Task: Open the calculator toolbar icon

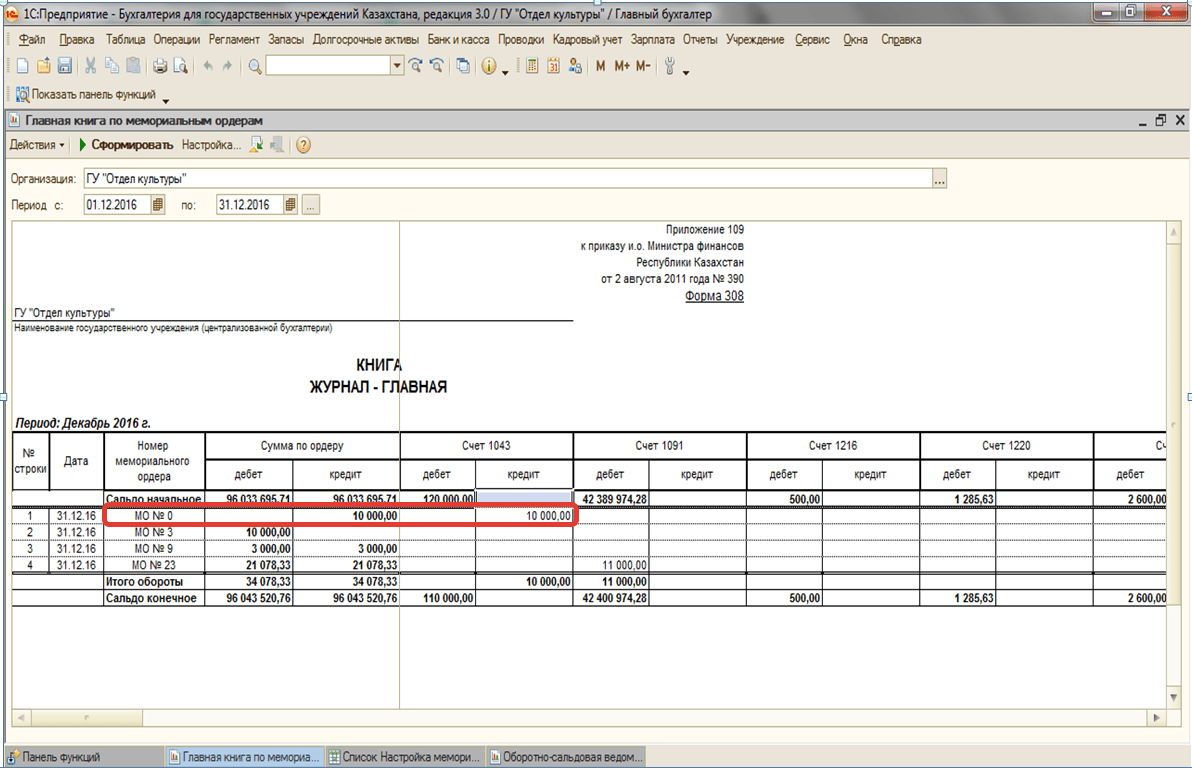Action: (x=531, y=67)
